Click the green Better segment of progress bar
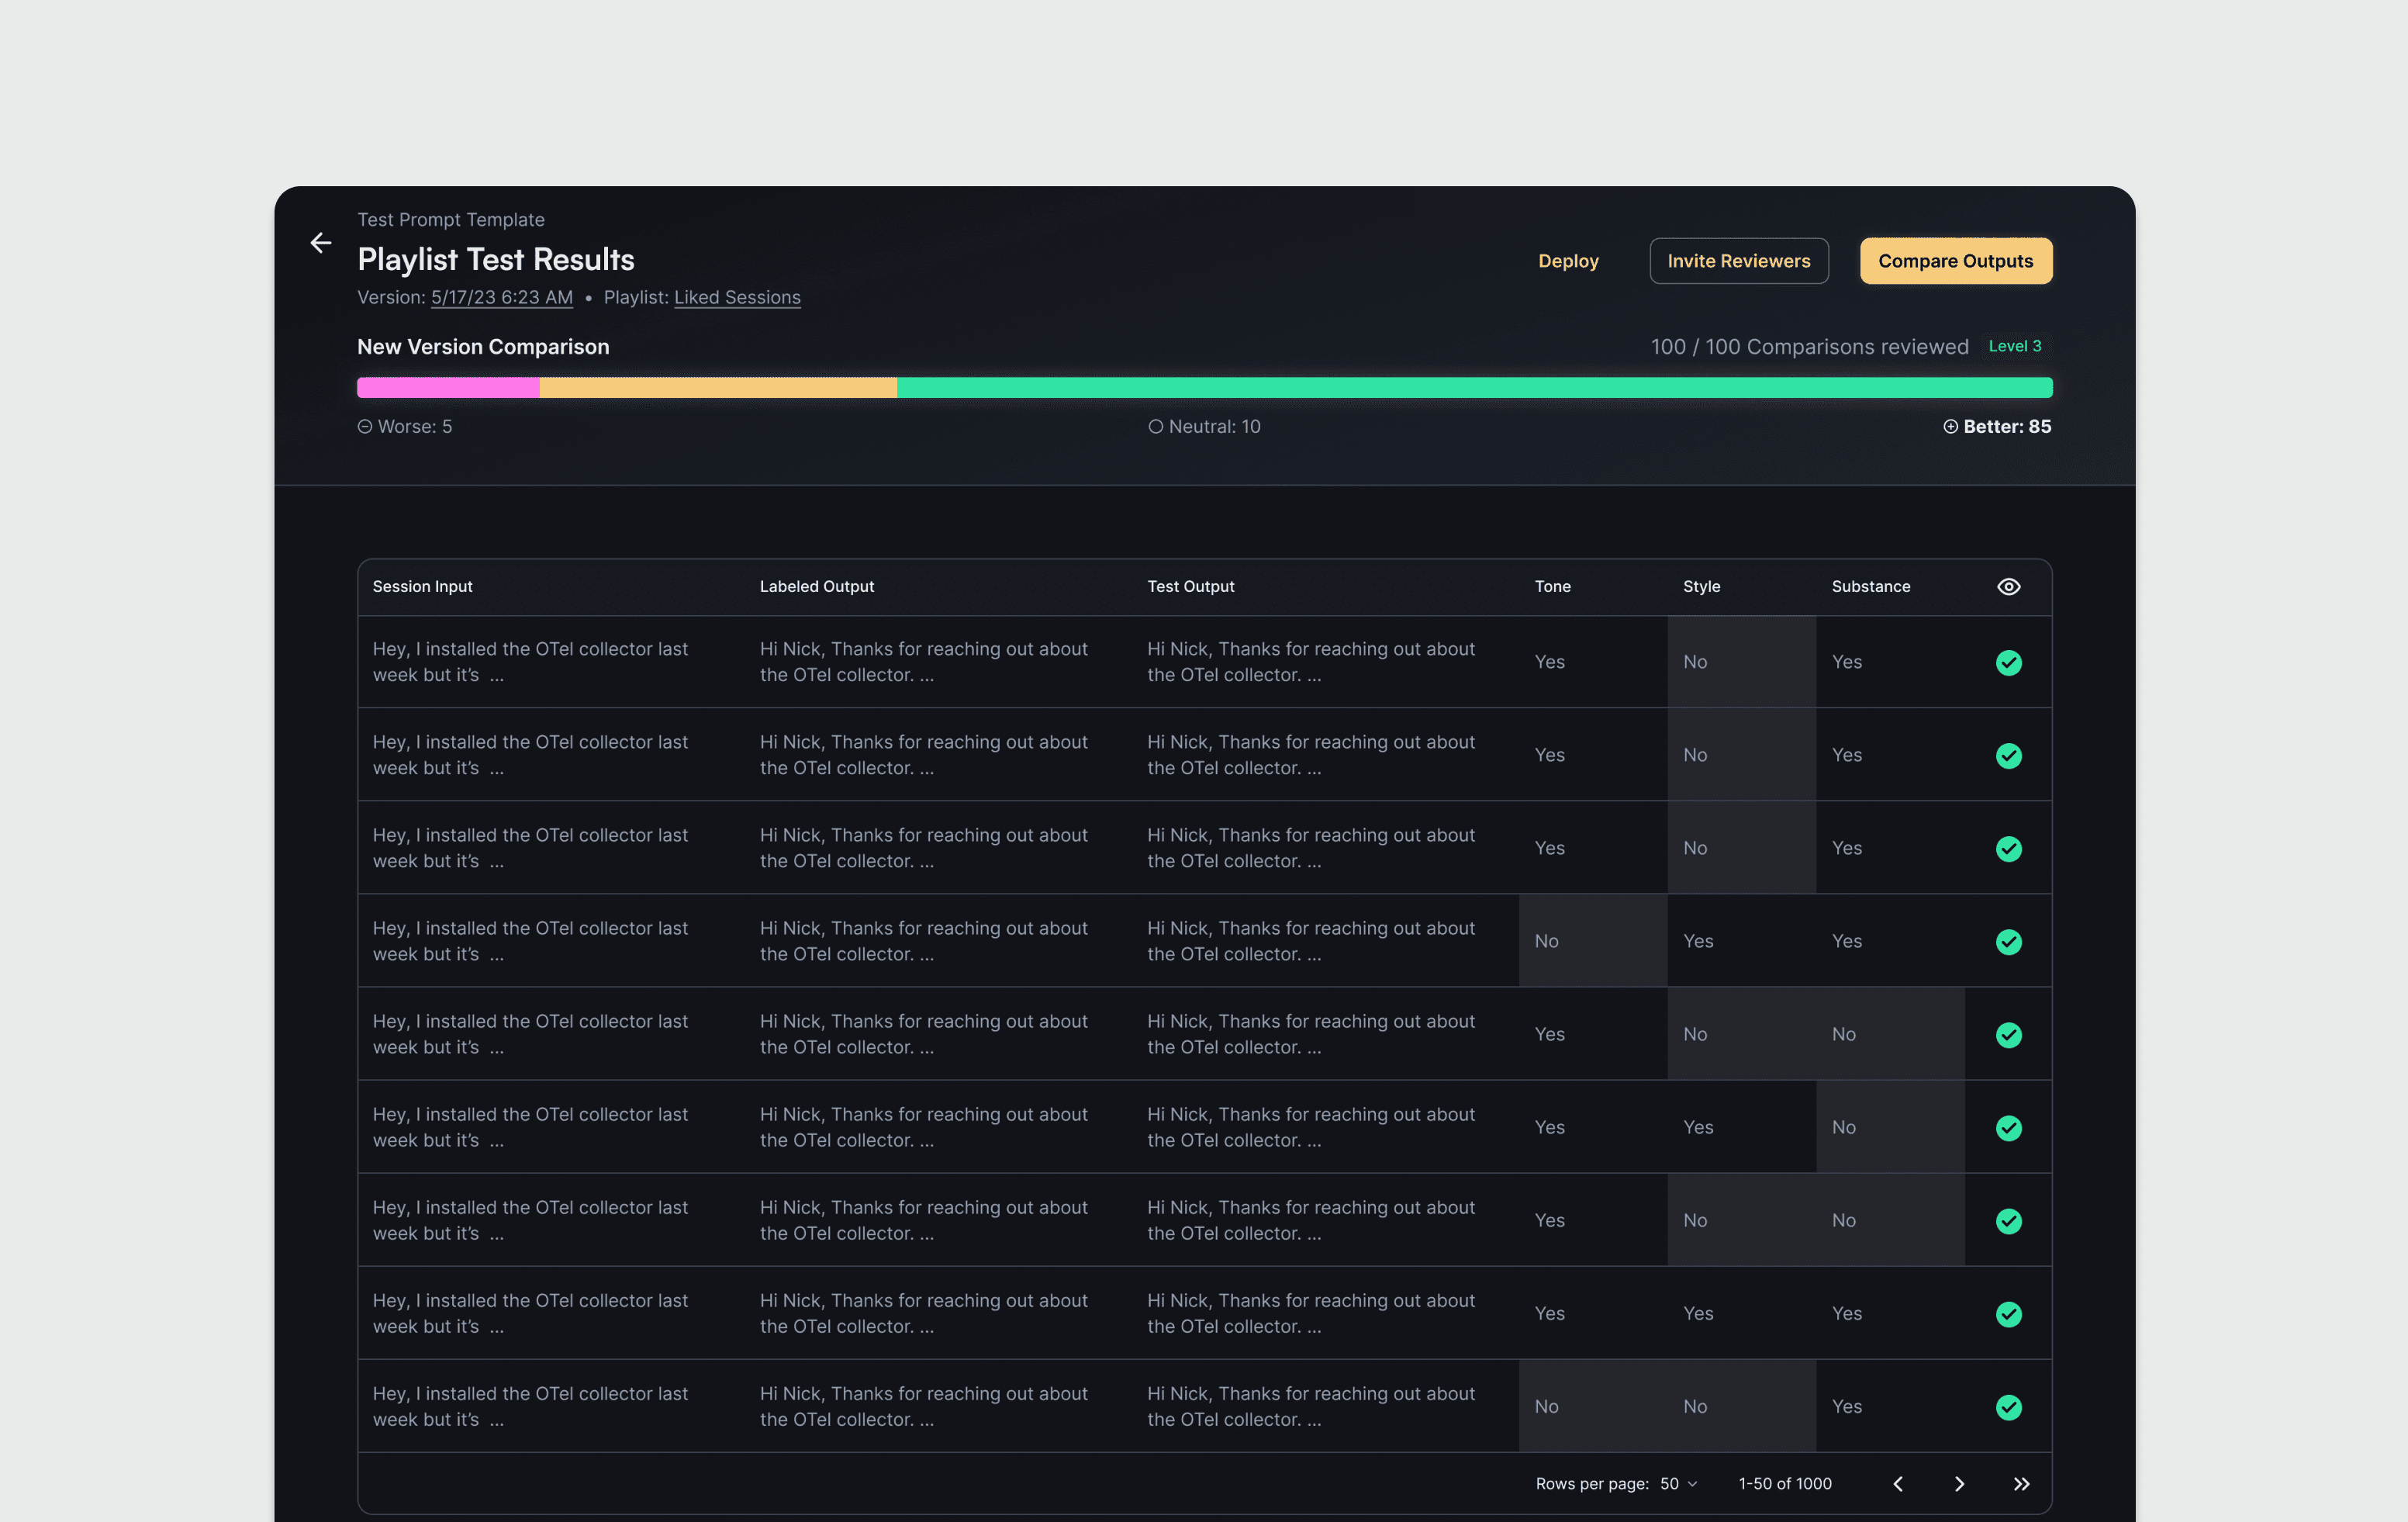2408x1522 pixels. pyautogui.click(x=1474, y=388)
